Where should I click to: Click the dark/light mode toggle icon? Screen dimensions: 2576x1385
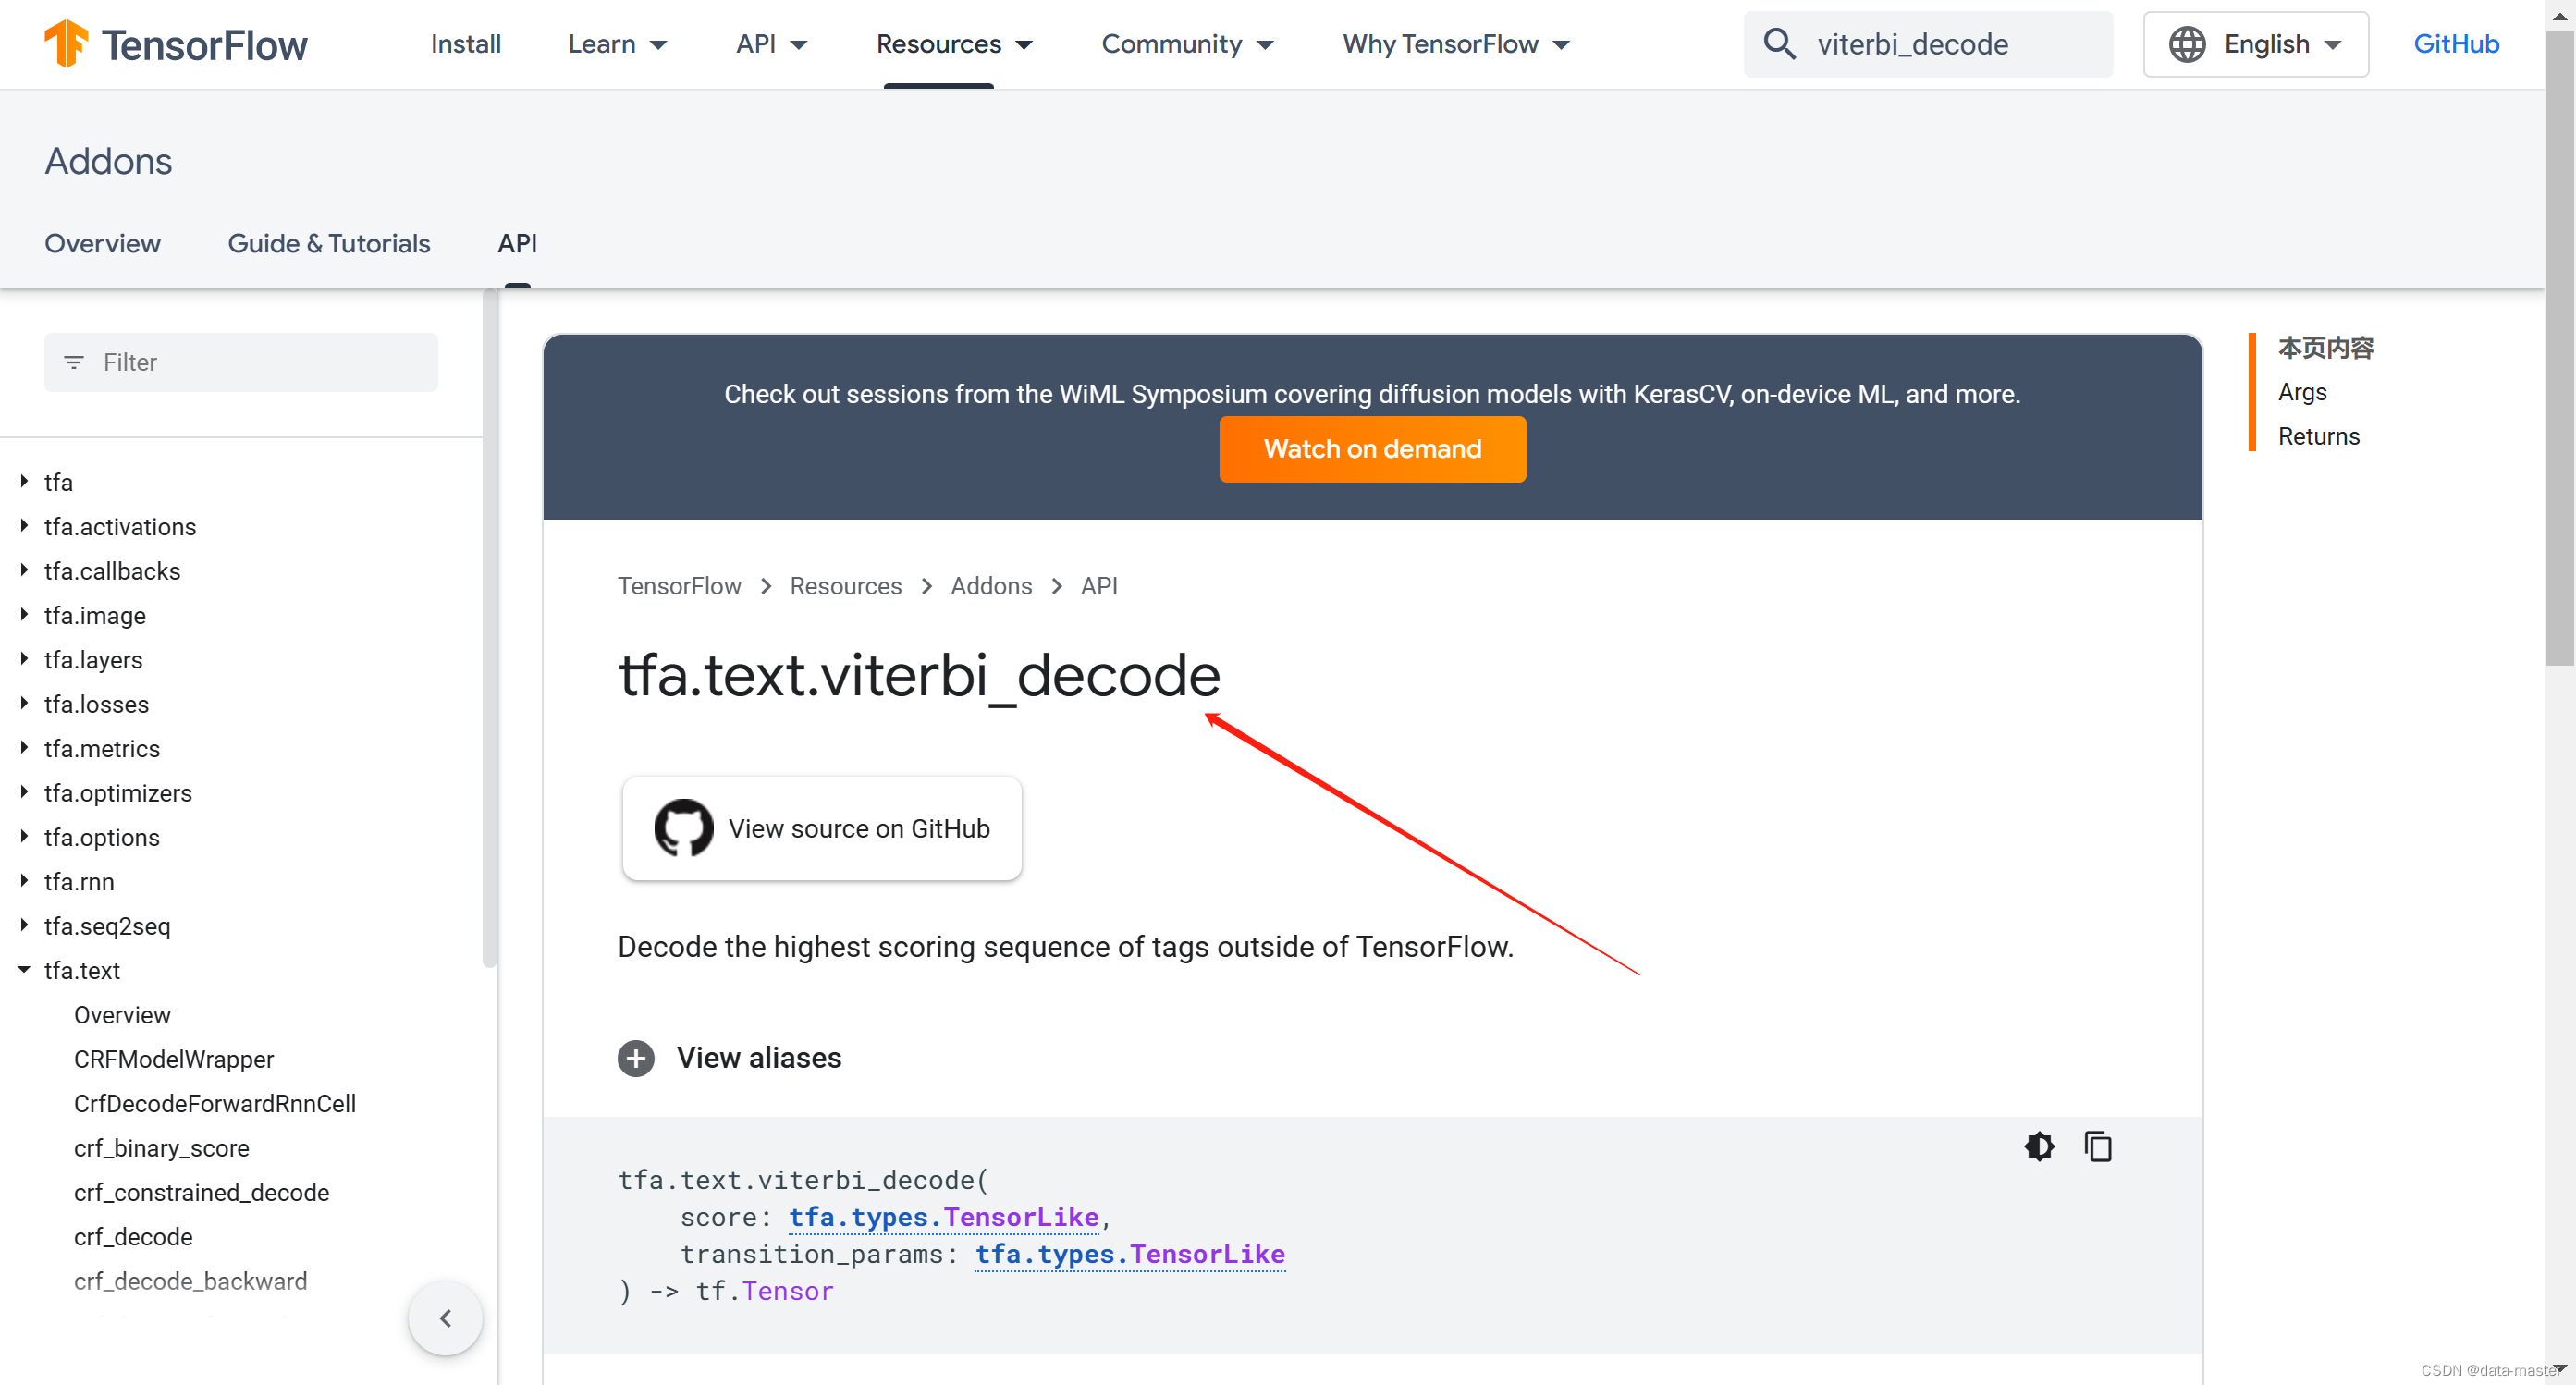tap(2041, 1146)
